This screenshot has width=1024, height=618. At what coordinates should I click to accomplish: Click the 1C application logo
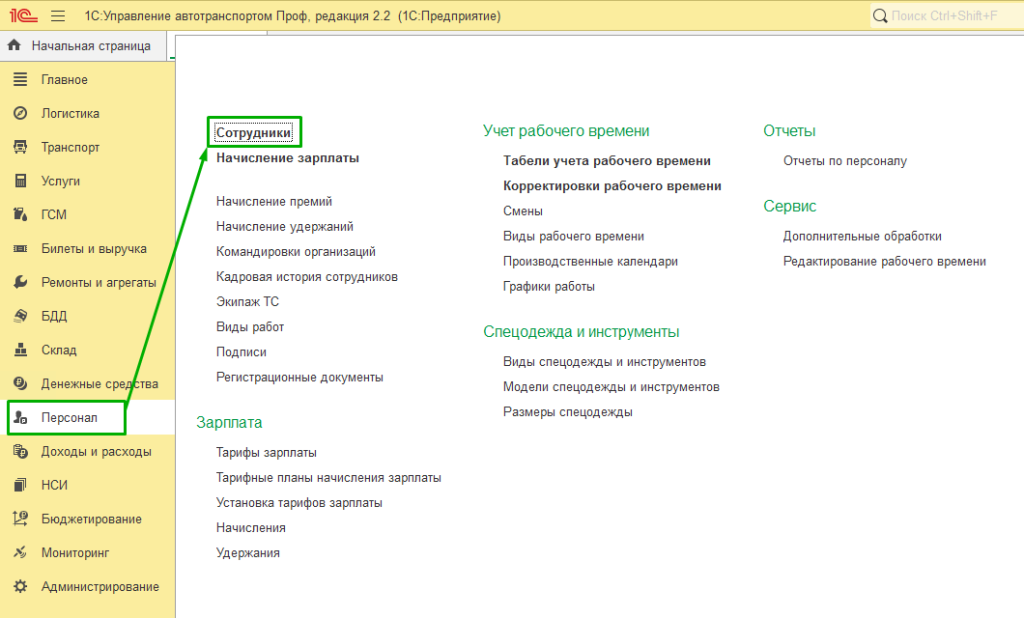(23, 15)
